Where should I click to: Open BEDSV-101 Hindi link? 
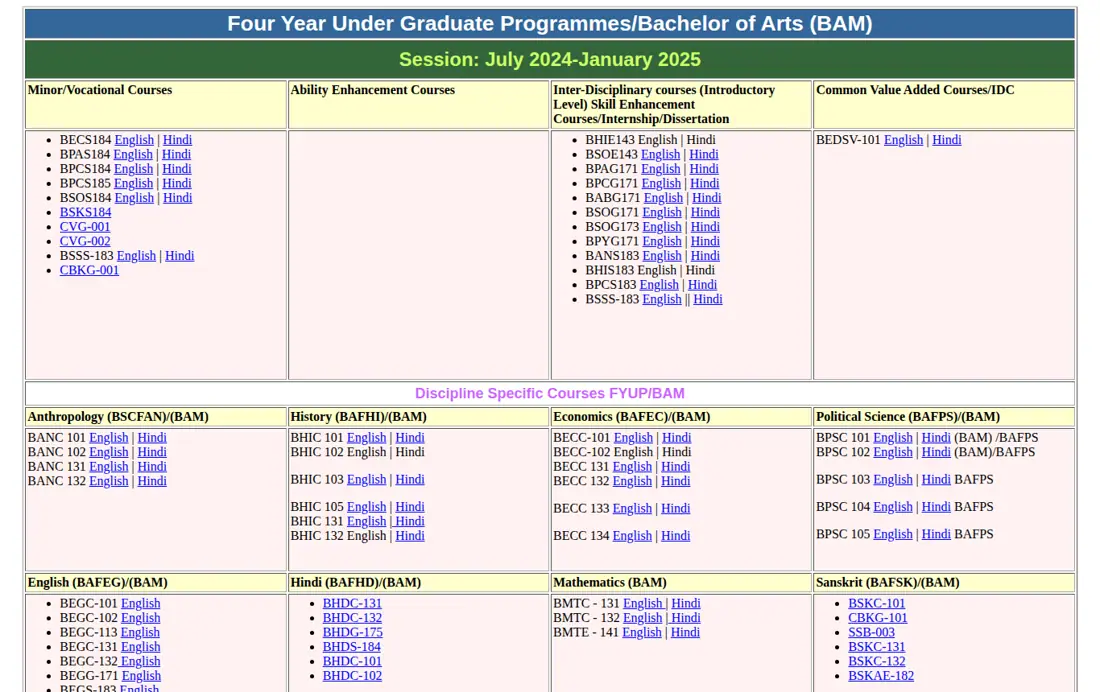[x=946, y=140]
